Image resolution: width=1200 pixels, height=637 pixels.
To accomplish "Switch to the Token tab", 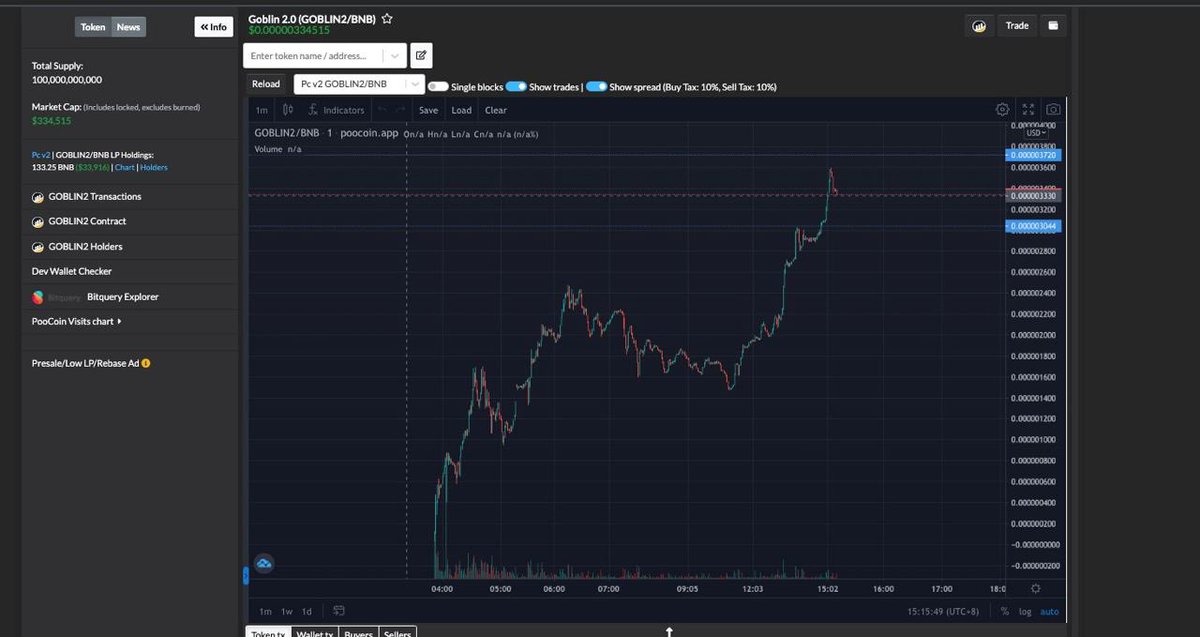I will point(93,27).
